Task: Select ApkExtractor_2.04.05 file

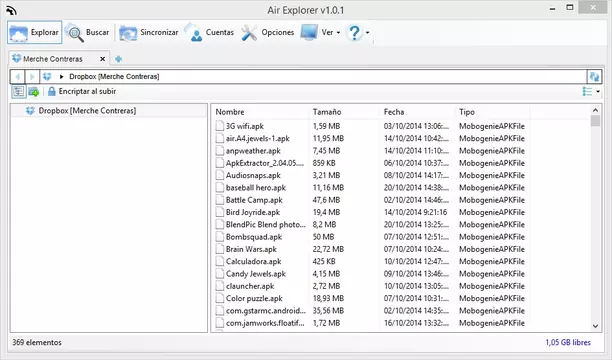Action: point(265,163)
